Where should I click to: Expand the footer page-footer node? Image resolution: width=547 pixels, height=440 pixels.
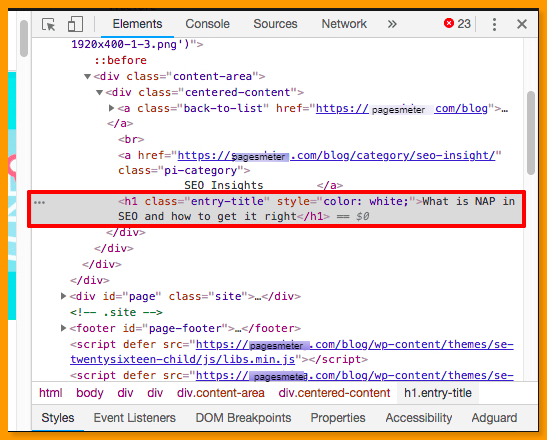click(63, 328)
